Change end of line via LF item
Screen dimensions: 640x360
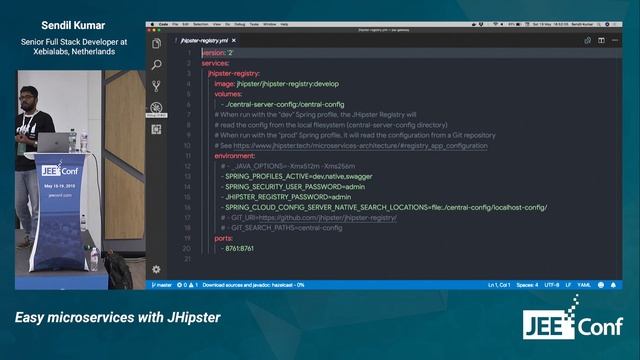coord(568,285)
